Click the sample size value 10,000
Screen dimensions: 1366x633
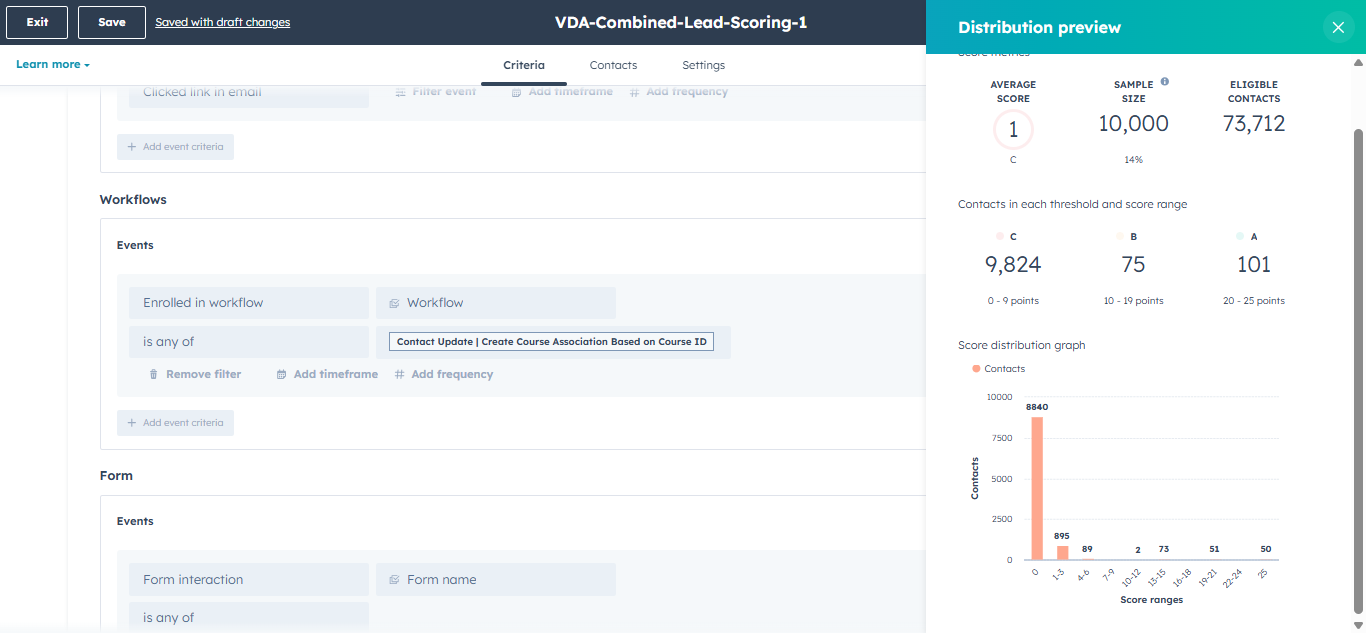[1133, 124]
